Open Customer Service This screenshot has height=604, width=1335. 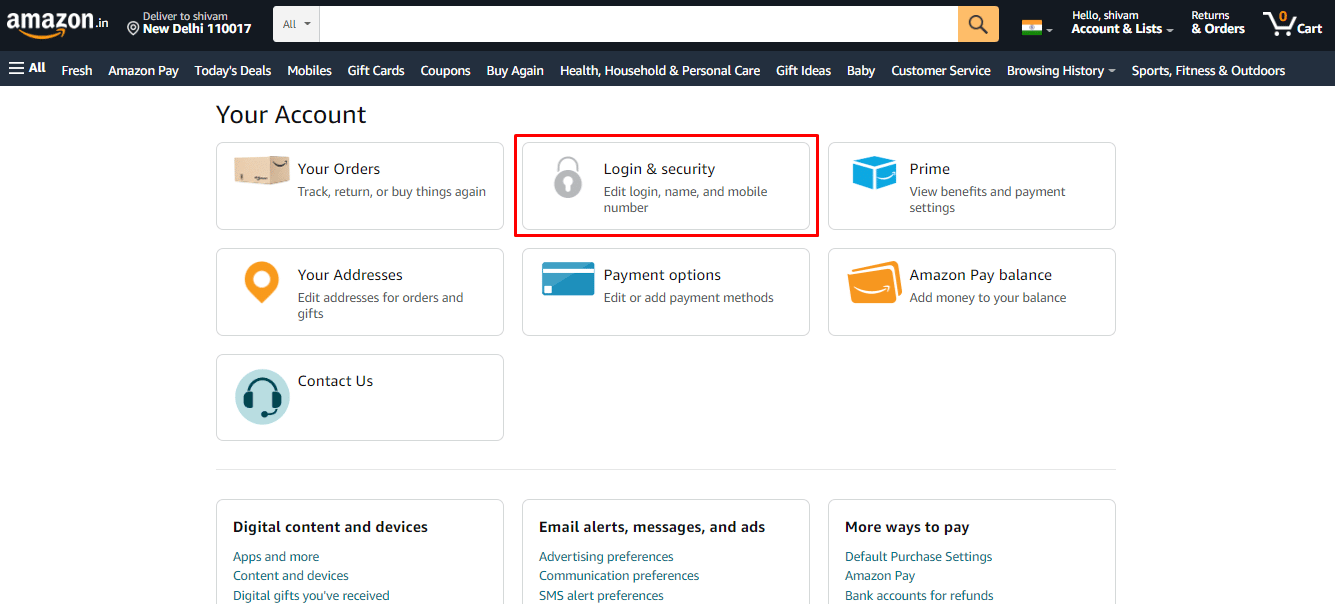[x=941, y=70]
